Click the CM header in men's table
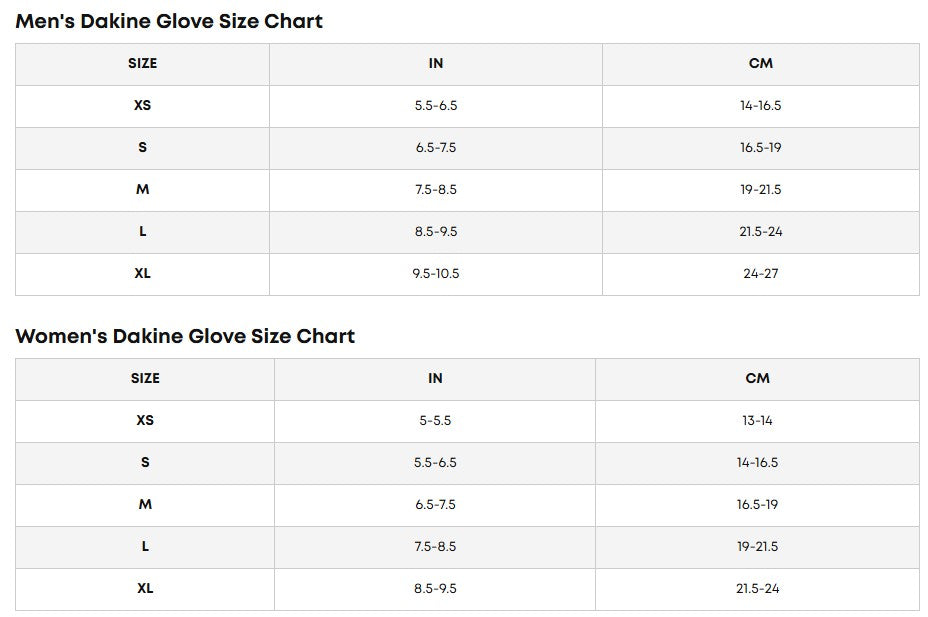 (x=761, y=63)
